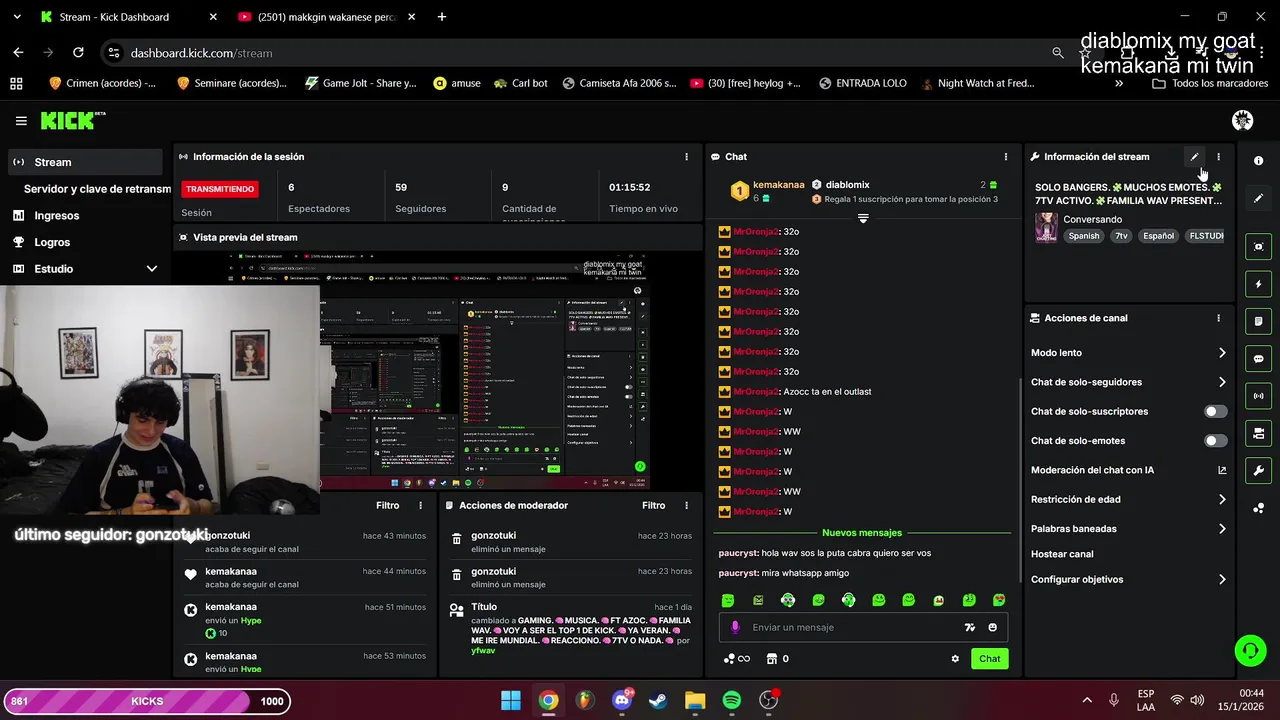Image resolution: width=1280 pixels, height=720 pixels.
Task: Open the user avatar in the top-right header
Action: [1242, 121]
